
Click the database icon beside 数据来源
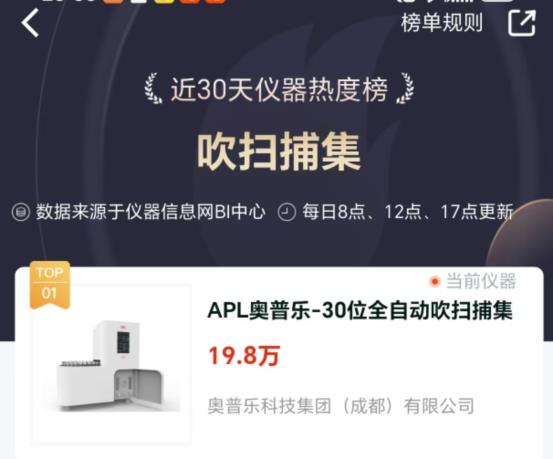[20, 212]
